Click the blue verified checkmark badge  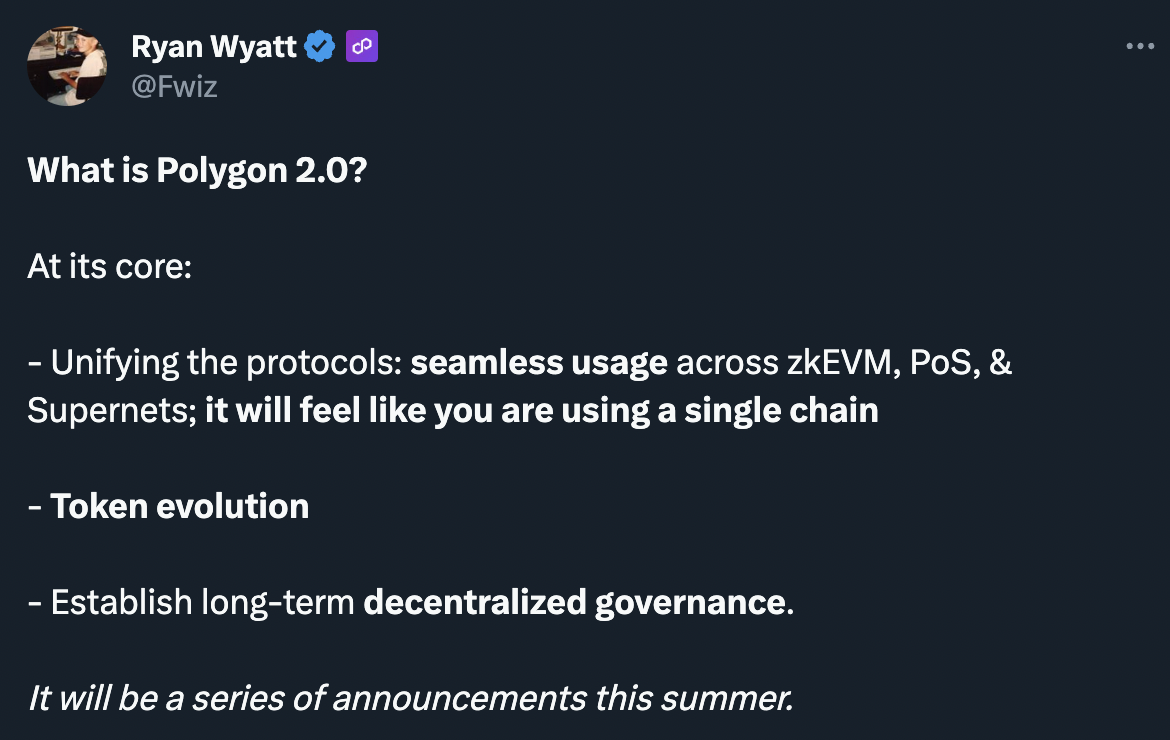[319, 45]
